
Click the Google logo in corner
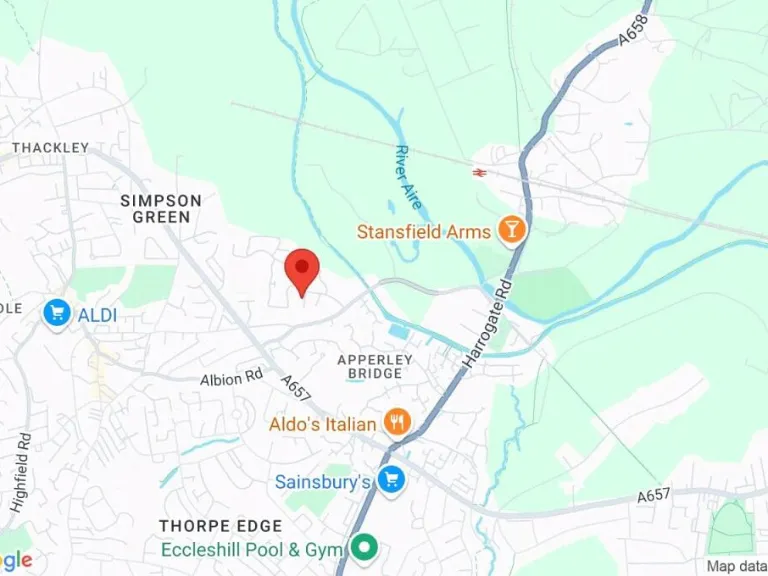pyautogui.click(x=15, y=559)
